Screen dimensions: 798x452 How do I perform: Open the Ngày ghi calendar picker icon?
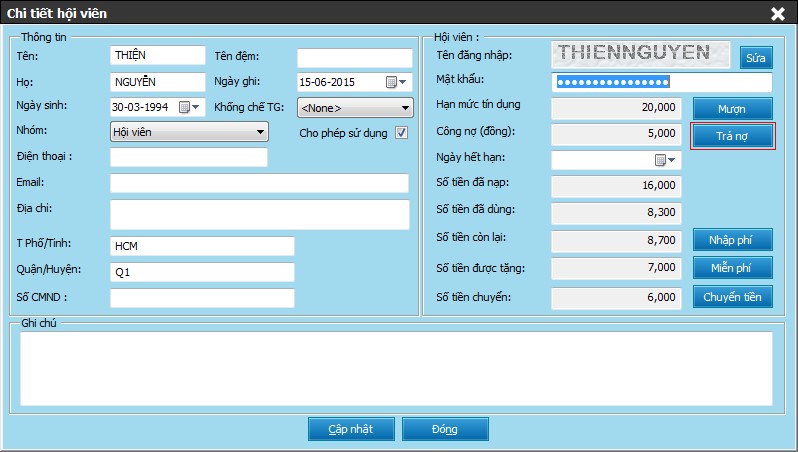pyautogui.click(x=392, y=82)
